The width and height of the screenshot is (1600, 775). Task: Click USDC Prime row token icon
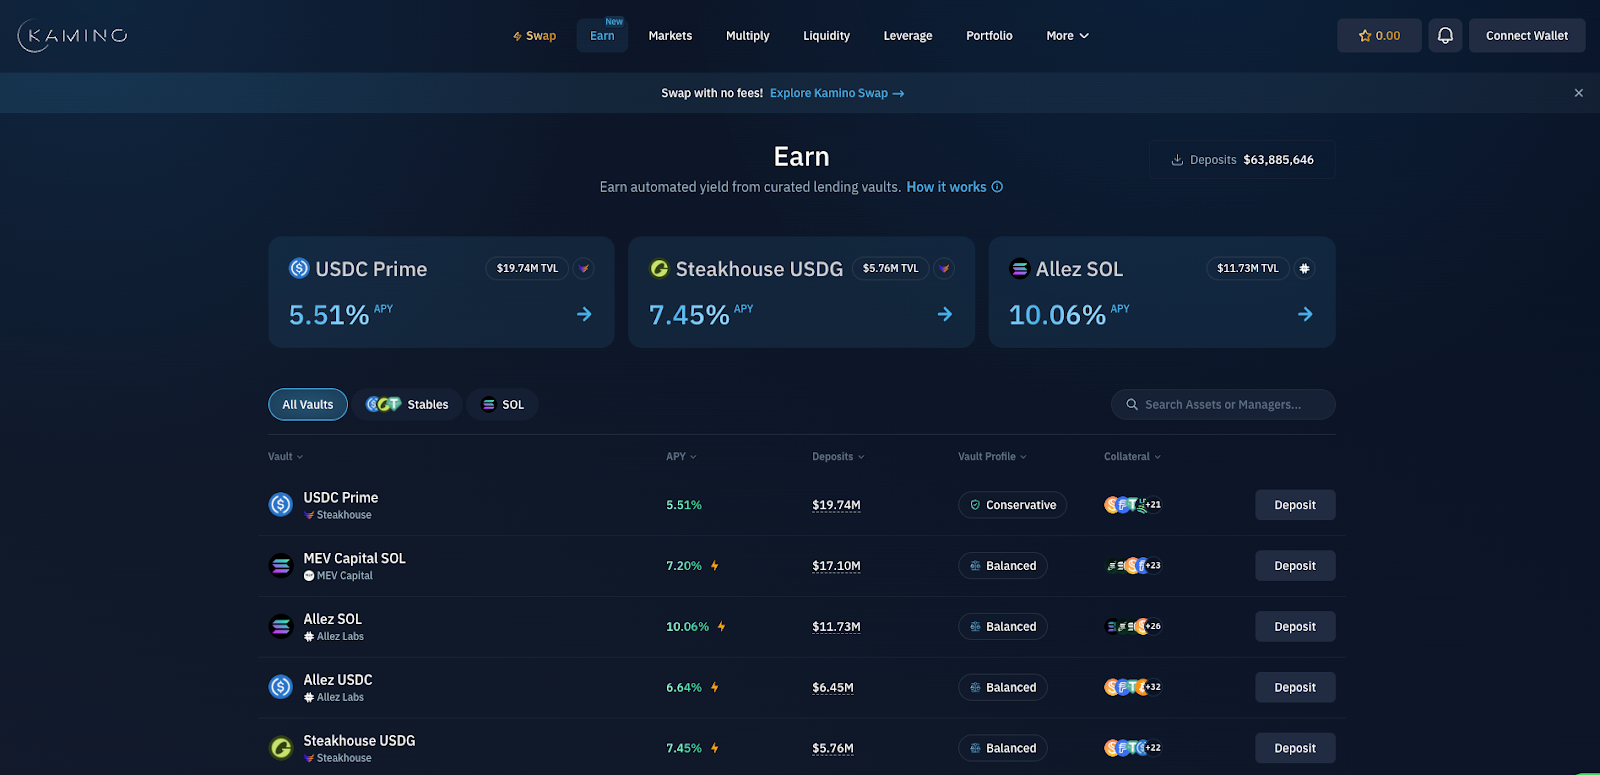[281, 505]
